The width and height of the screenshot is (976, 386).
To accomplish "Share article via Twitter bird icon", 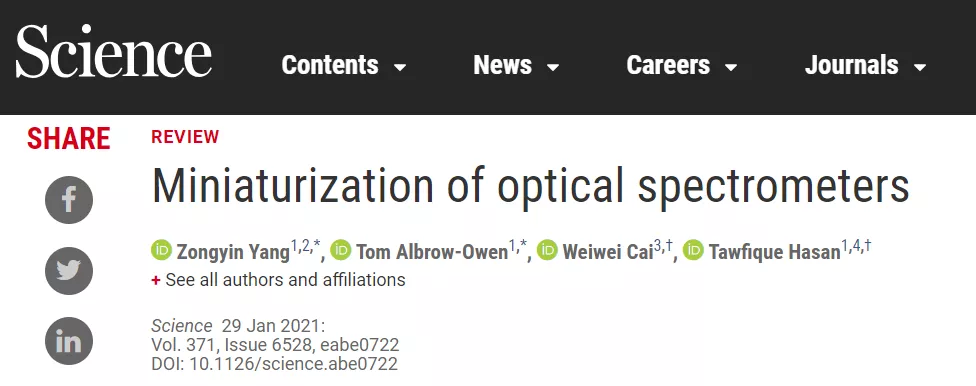I will [68, 271].
